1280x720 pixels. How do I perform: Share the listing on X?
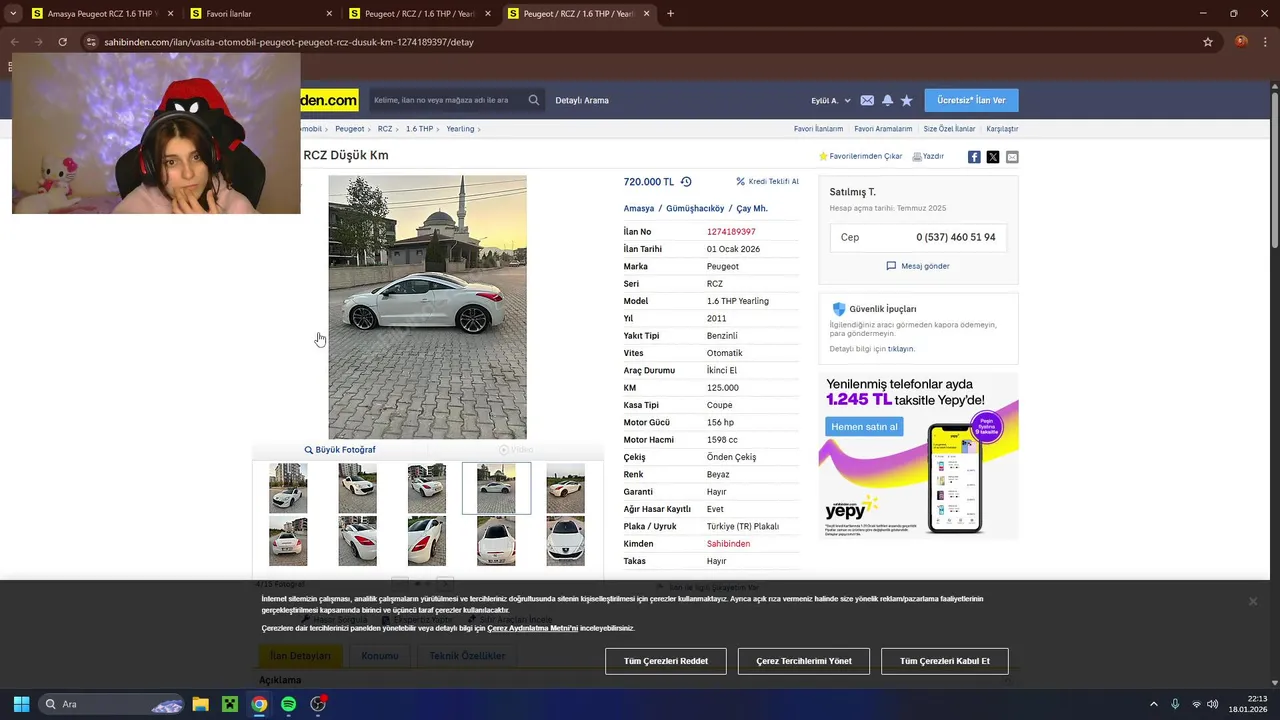click(993, 157)
